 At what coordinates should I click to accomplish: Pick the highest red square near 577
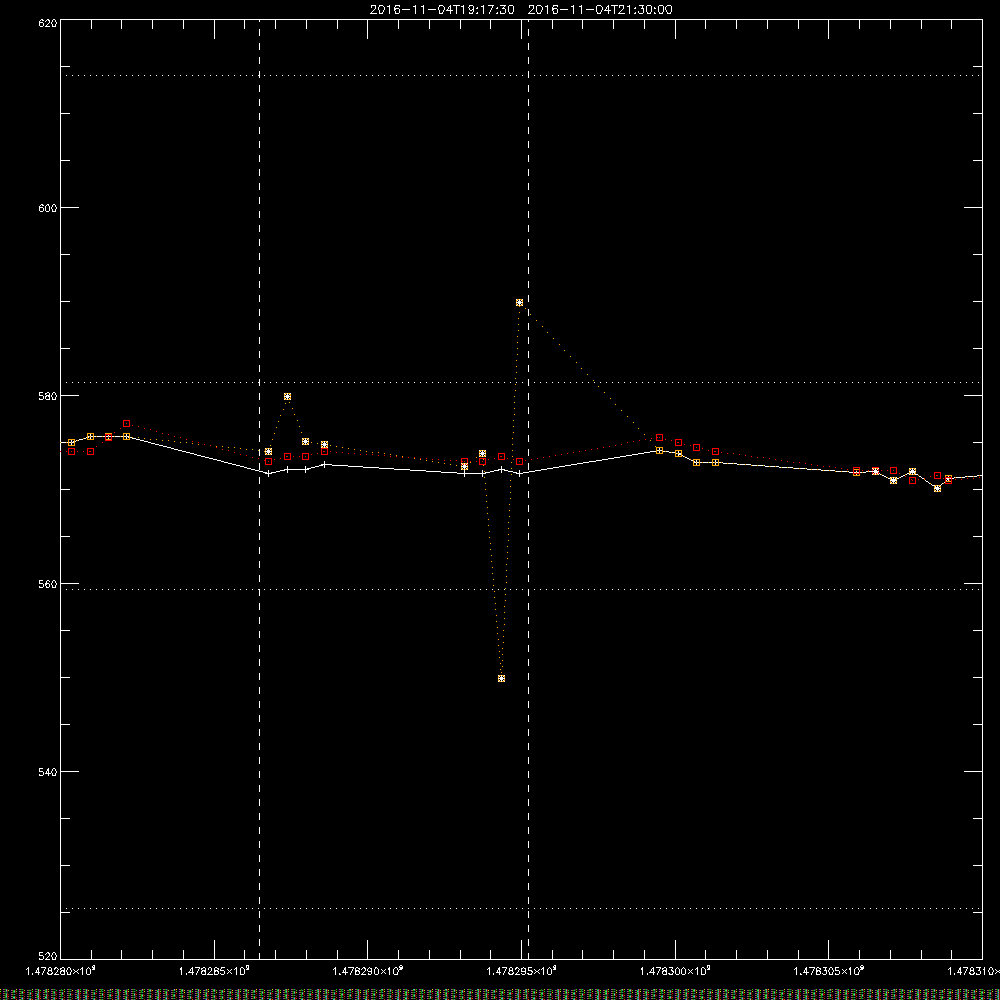tap(126, 423)
